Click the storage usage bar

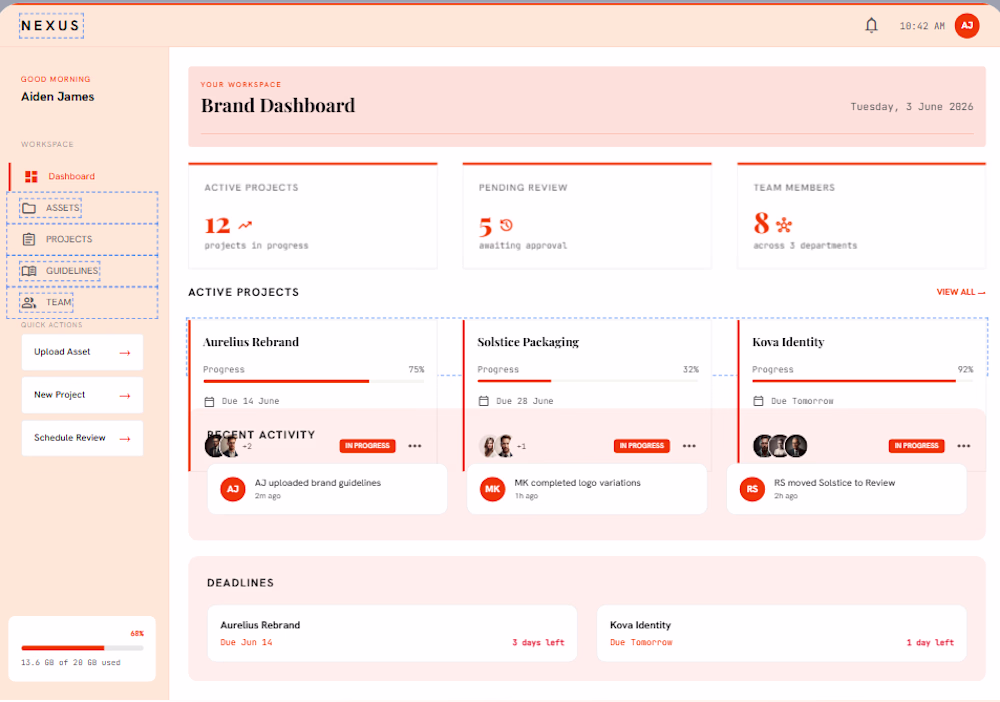[82, 648]
